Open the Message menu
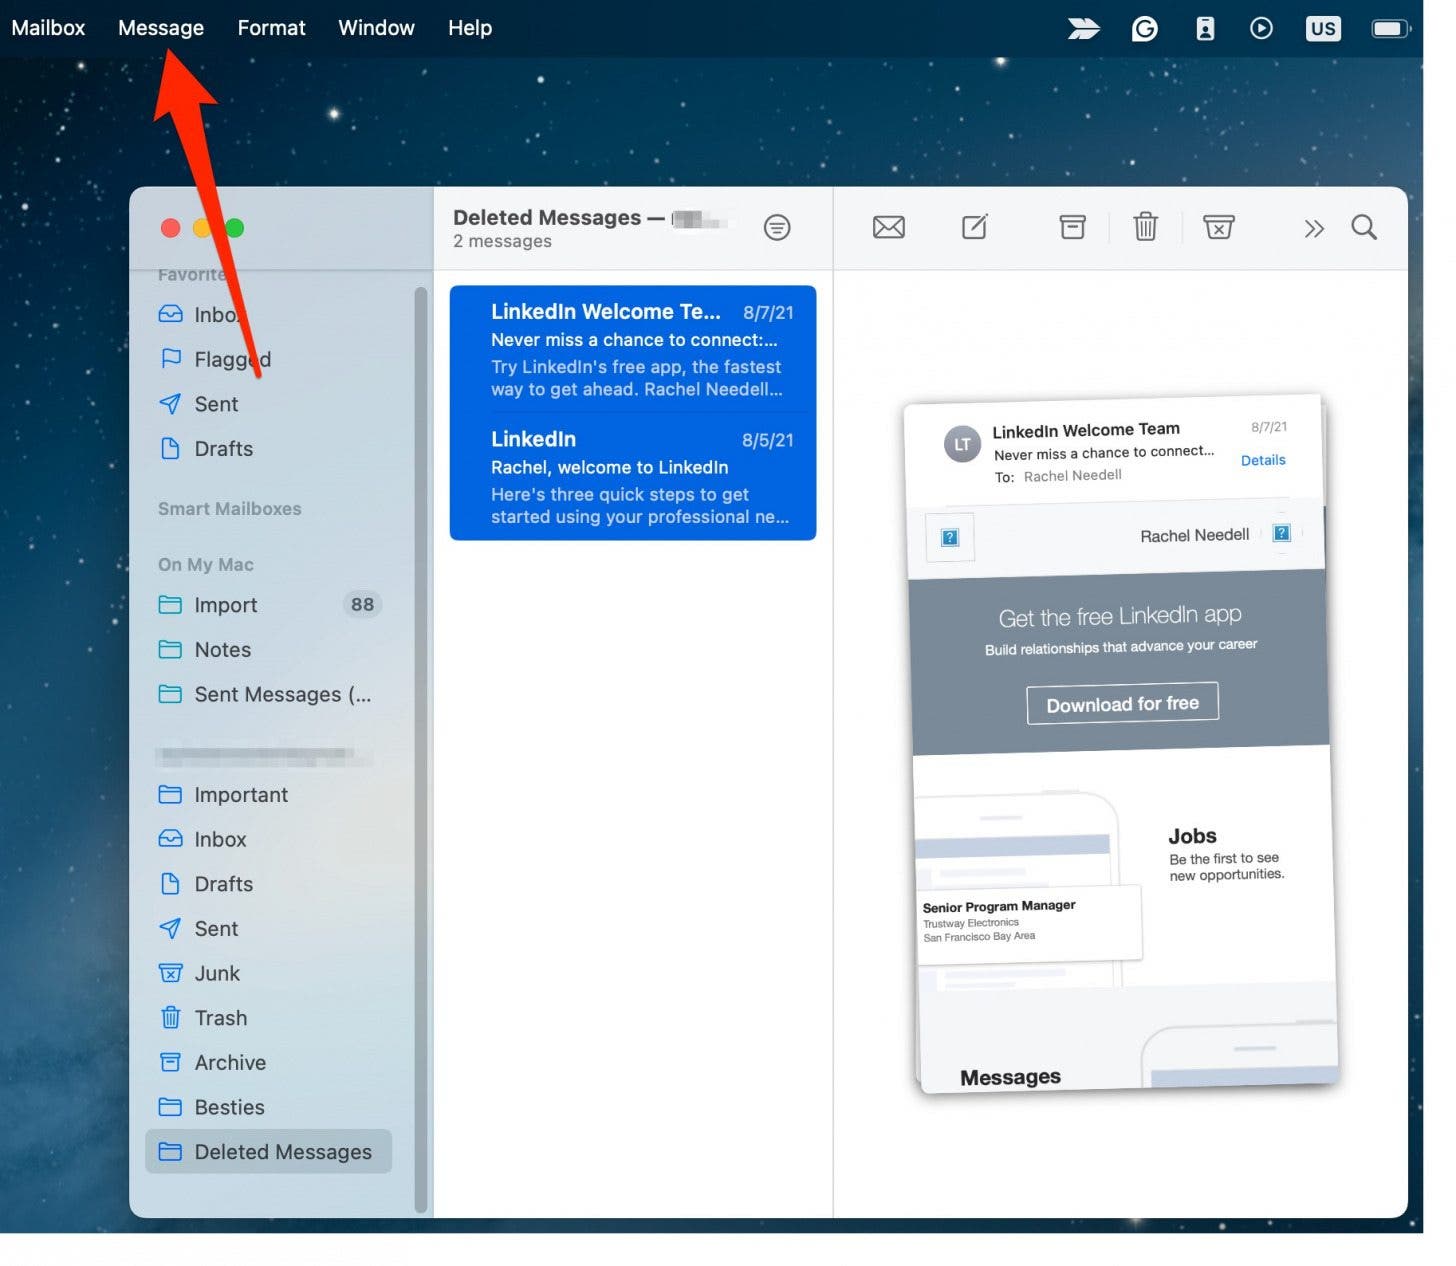The image size is (1456, 1266). tap(161, 28)
